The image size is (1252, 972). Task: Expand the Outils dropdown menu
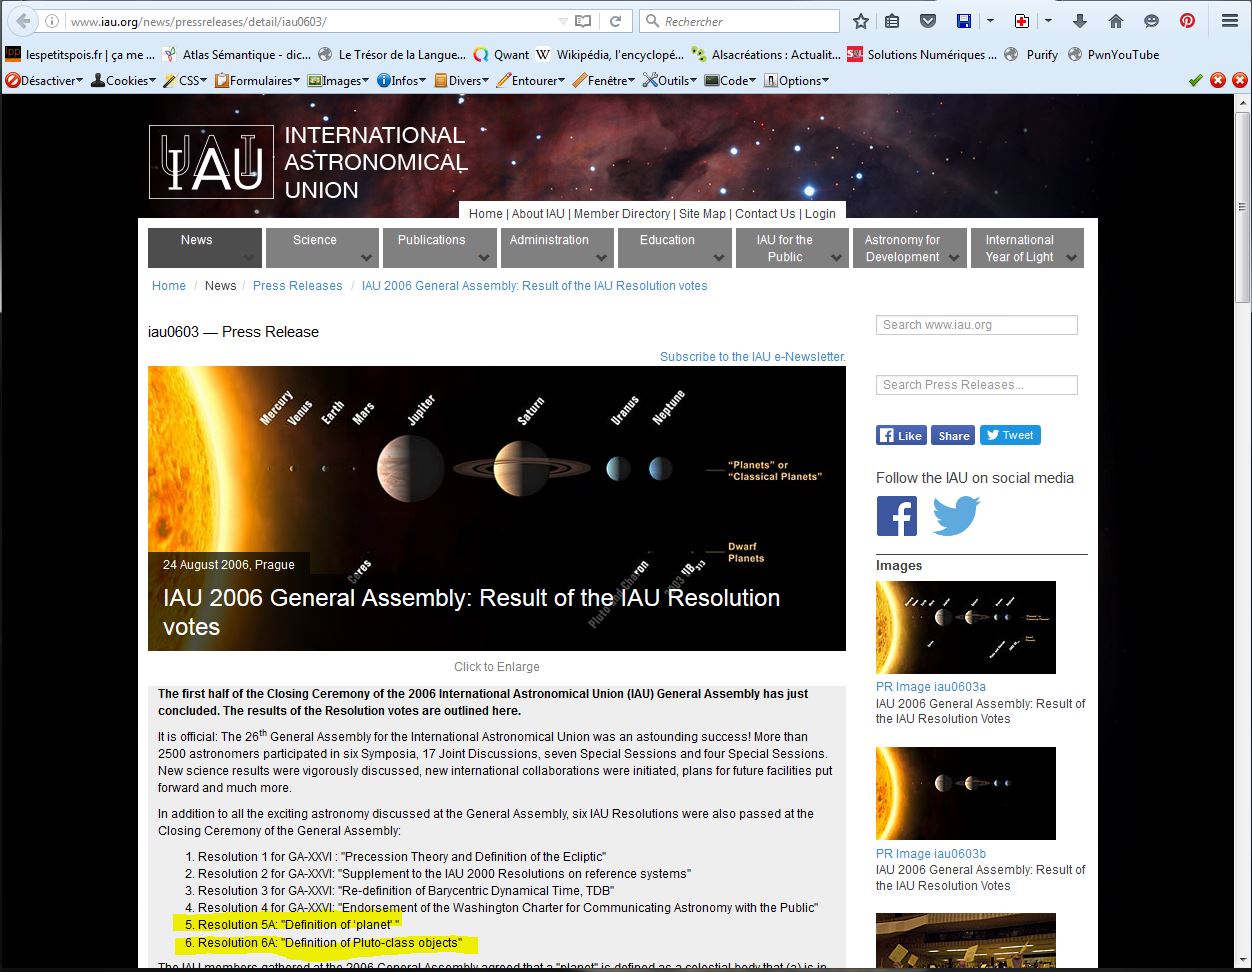670,81
